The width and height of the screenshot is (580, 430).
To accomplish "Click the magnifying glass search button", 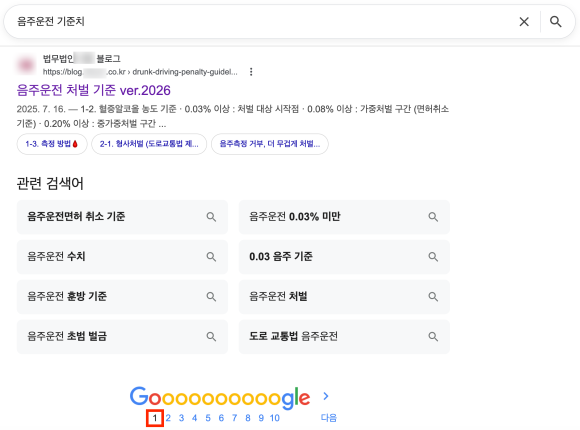I will click(556, 22).
